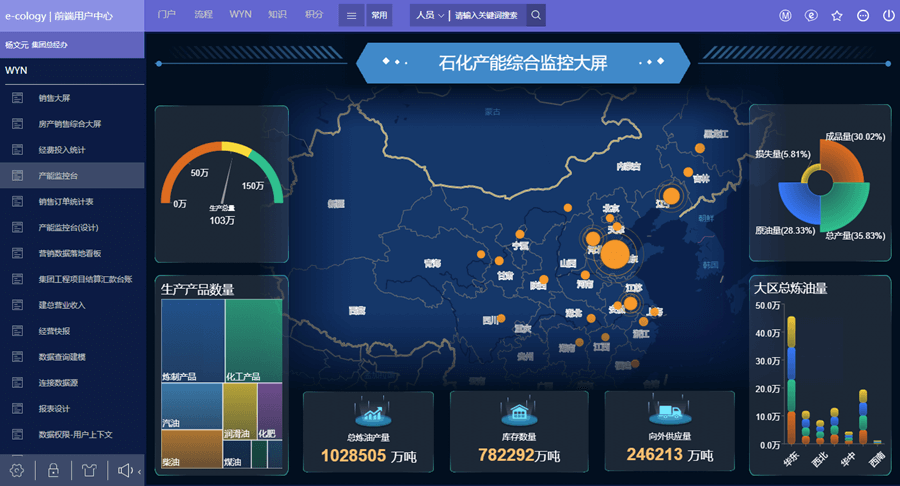Click the search magnifier icon
The height and width of the screenshot is (486, 900).
pyautogui.click(x=537, y=16)
